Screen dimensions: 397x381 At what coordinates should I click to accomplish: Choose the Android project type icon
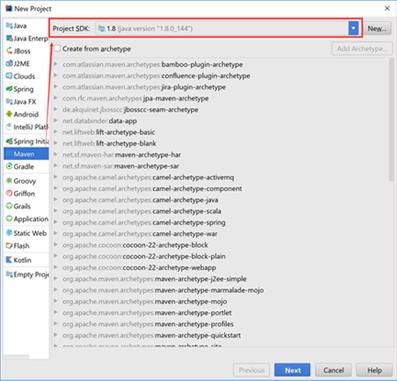[x=9, y=114]
